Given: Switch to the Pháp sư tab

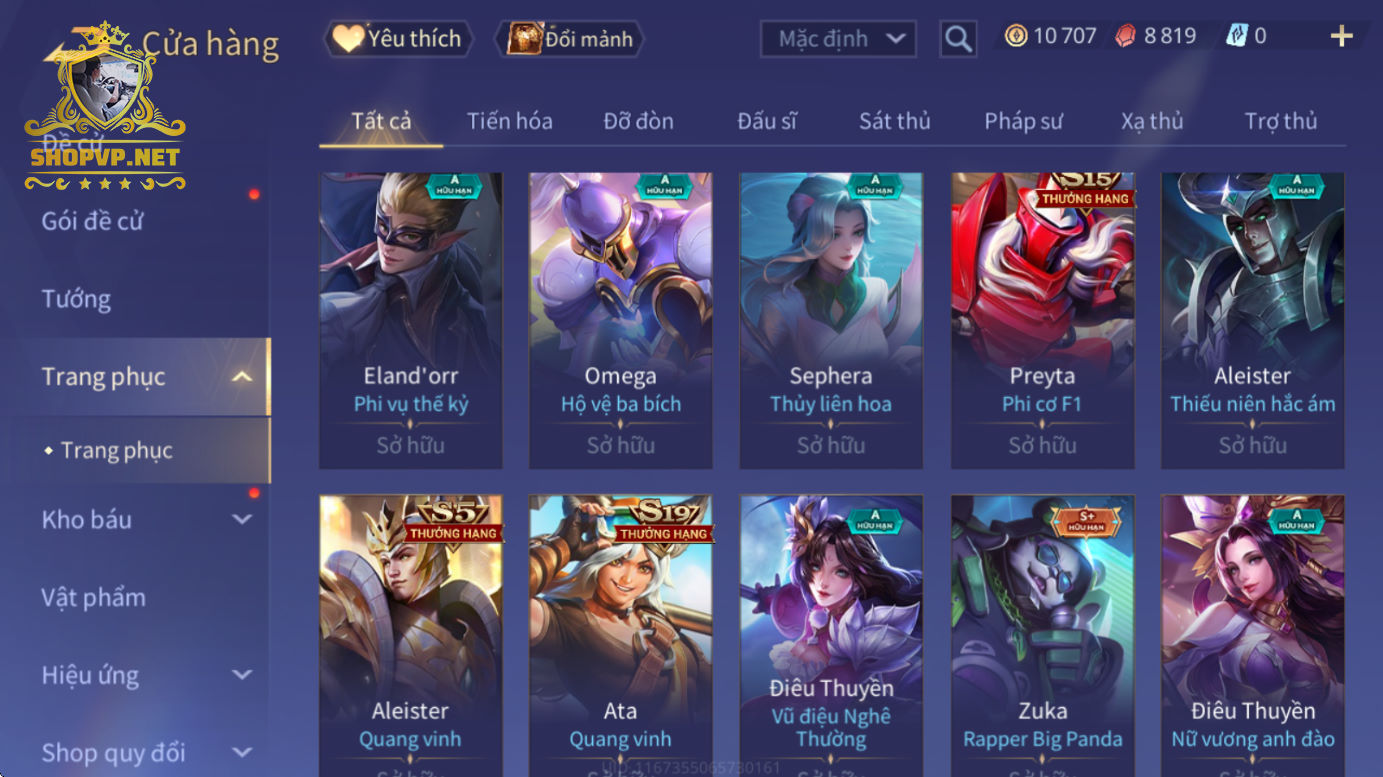Looking at the screenshot, I should pos(1023,121).
